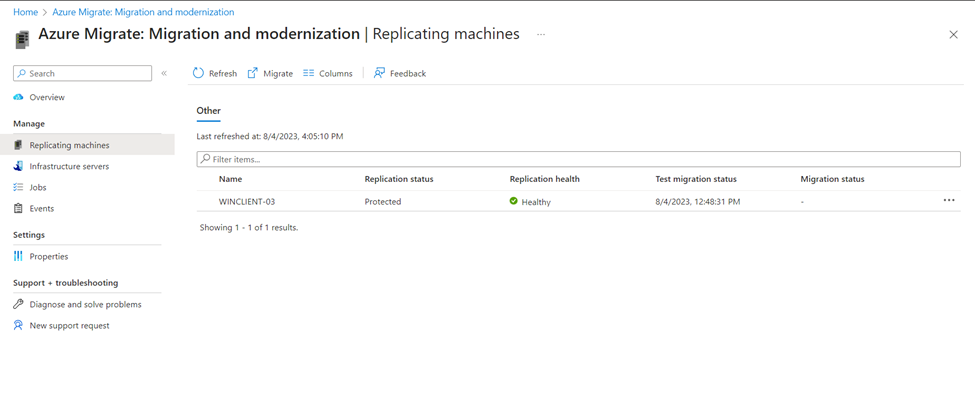Click the Last refreshed timestamp text

click(270, 136)
